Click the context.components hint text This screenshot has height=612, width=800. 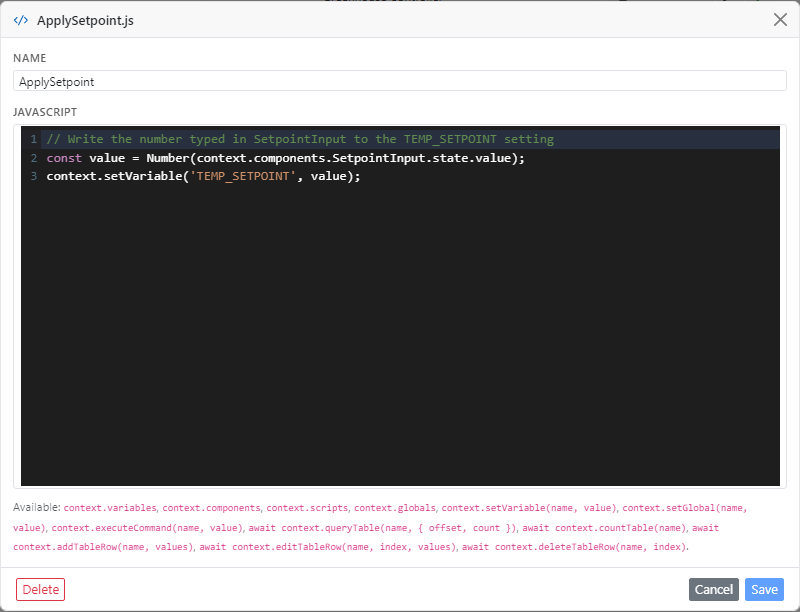(x=211, y=508)
